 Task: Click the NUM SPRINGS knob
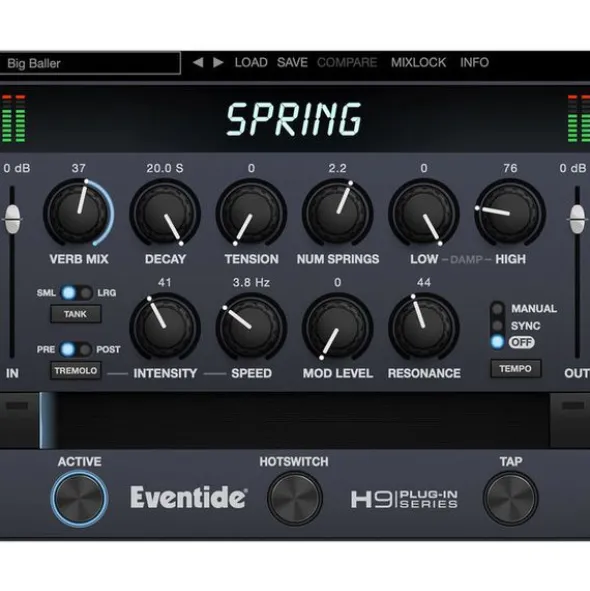[x=337, y=213]
